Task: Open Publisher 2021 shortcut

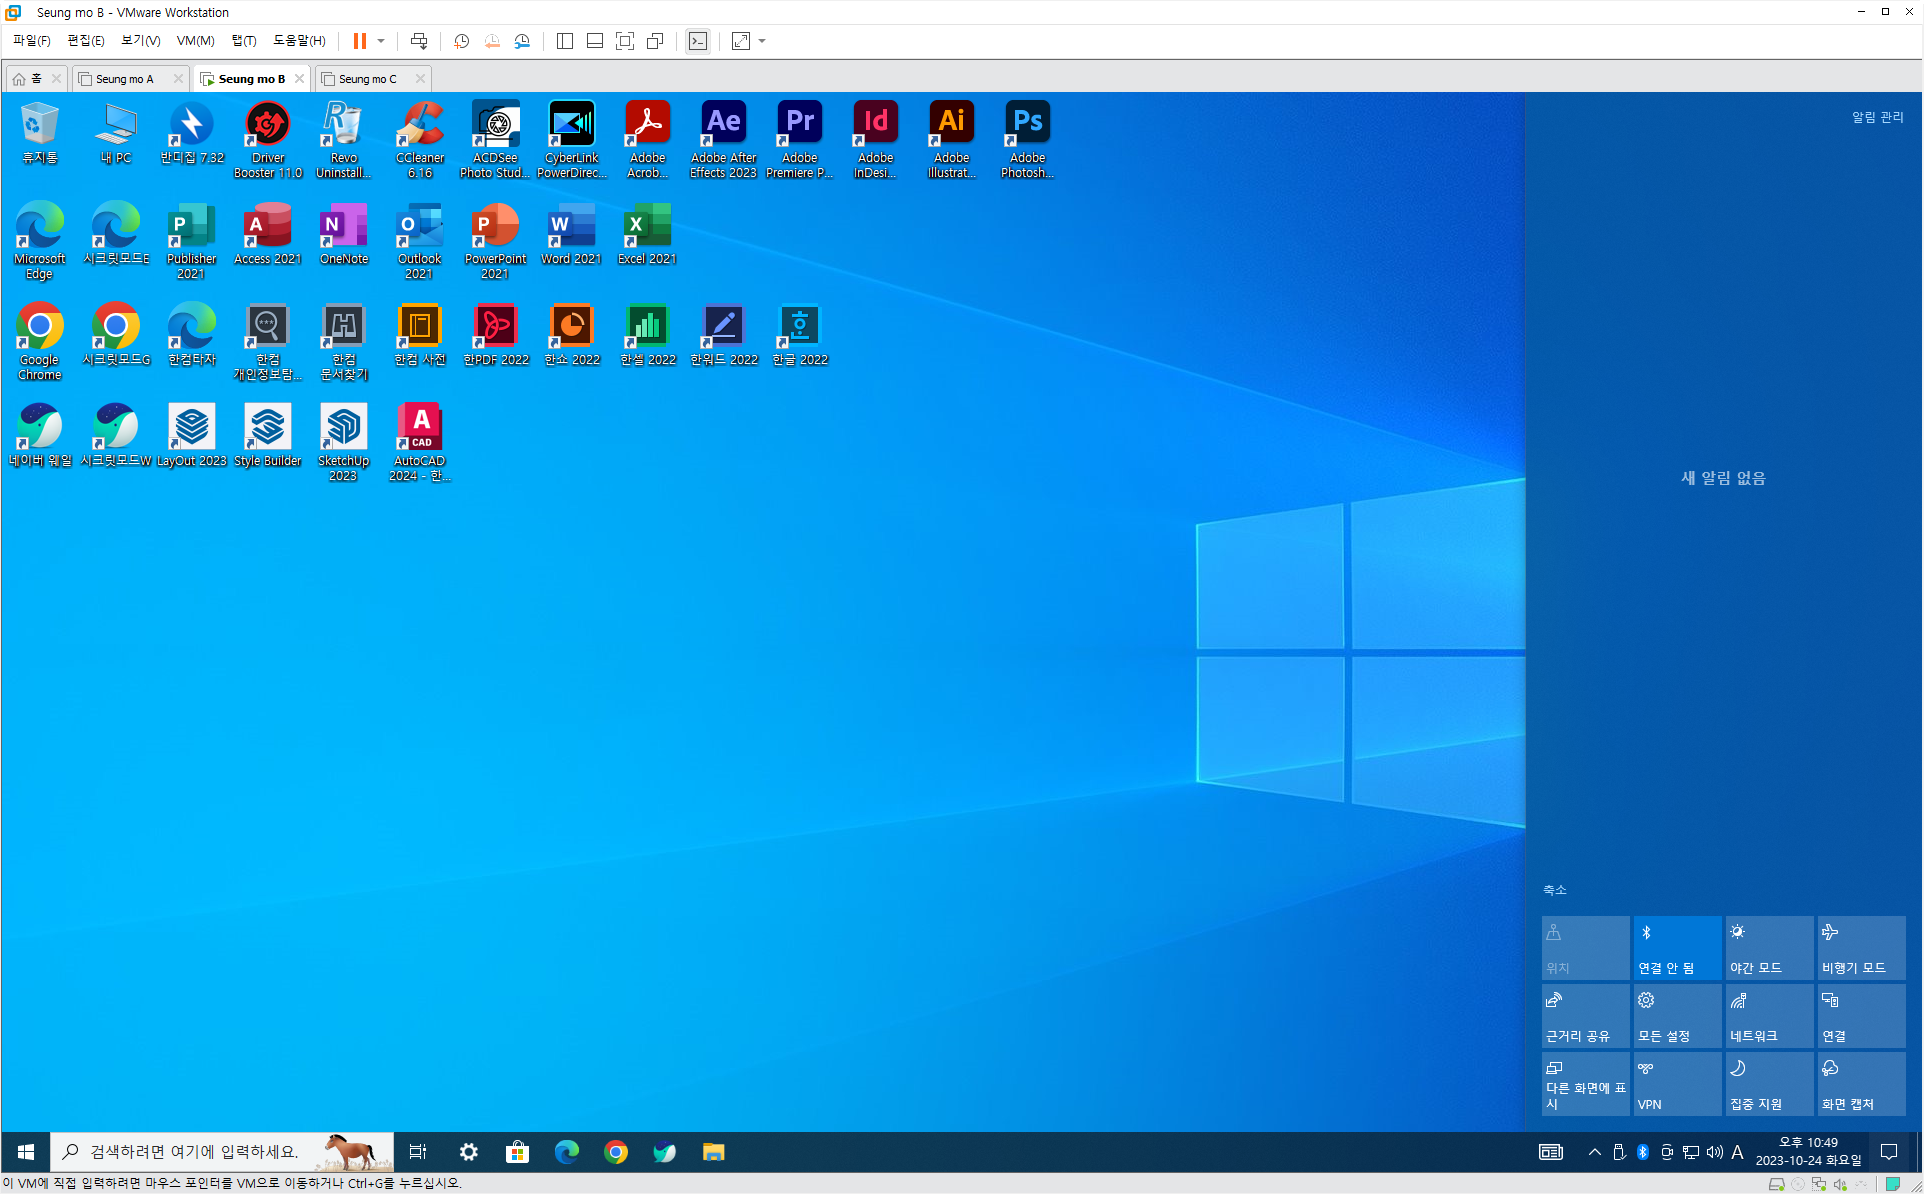Action: (x=192, y=241)
